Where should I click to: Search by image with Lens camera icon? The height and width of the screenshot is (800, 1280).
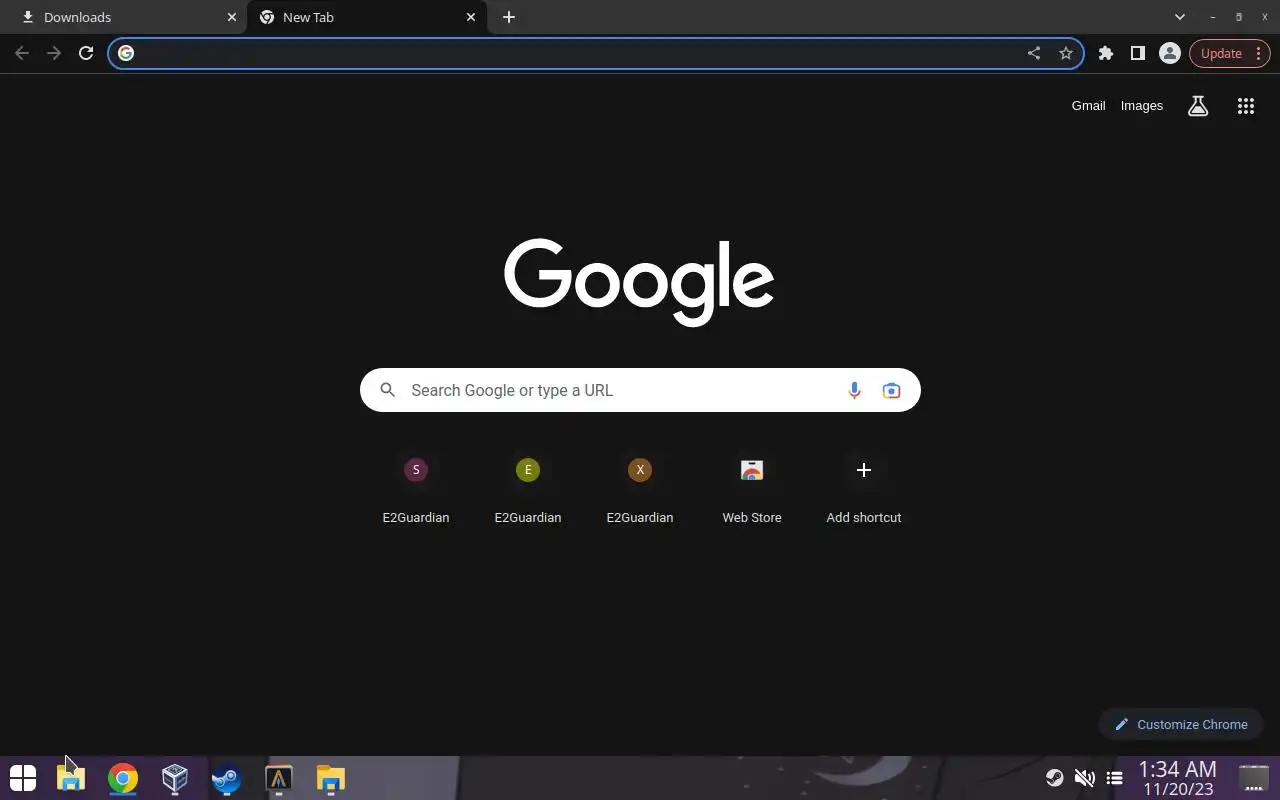[891, 390]
